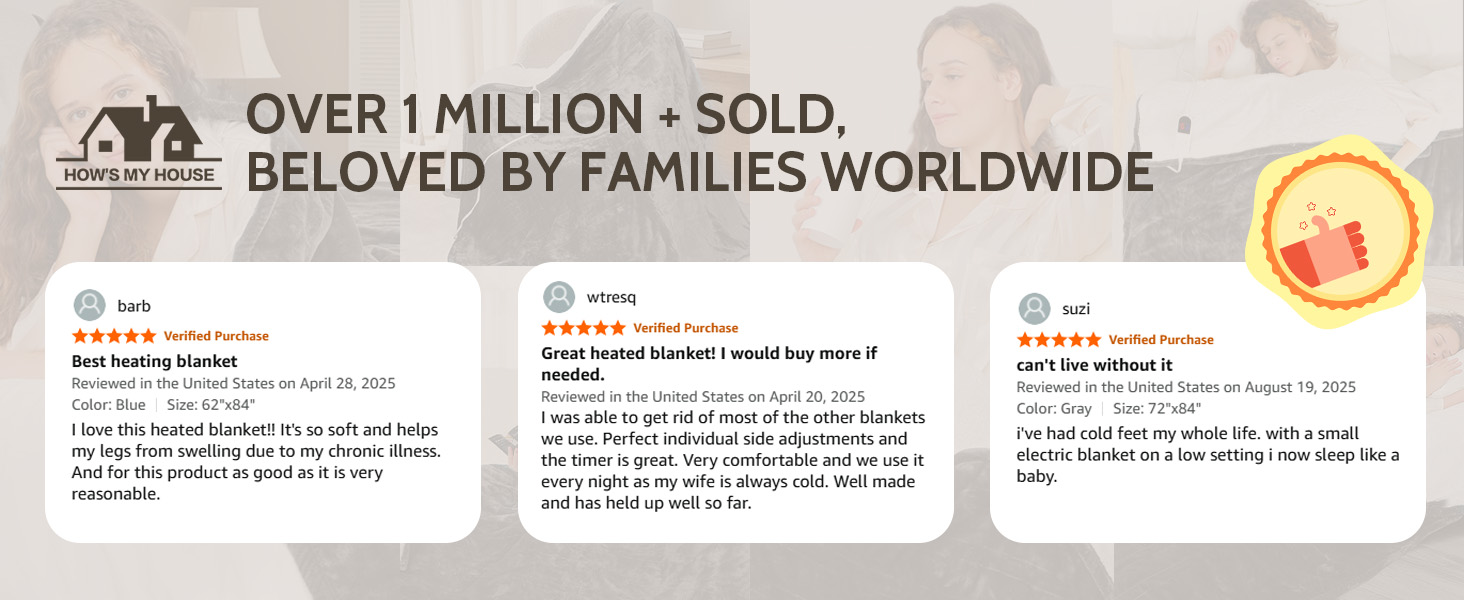The image size is (1464, 600).
Task: Click the How's My House logo
Action: coord(139,145)
